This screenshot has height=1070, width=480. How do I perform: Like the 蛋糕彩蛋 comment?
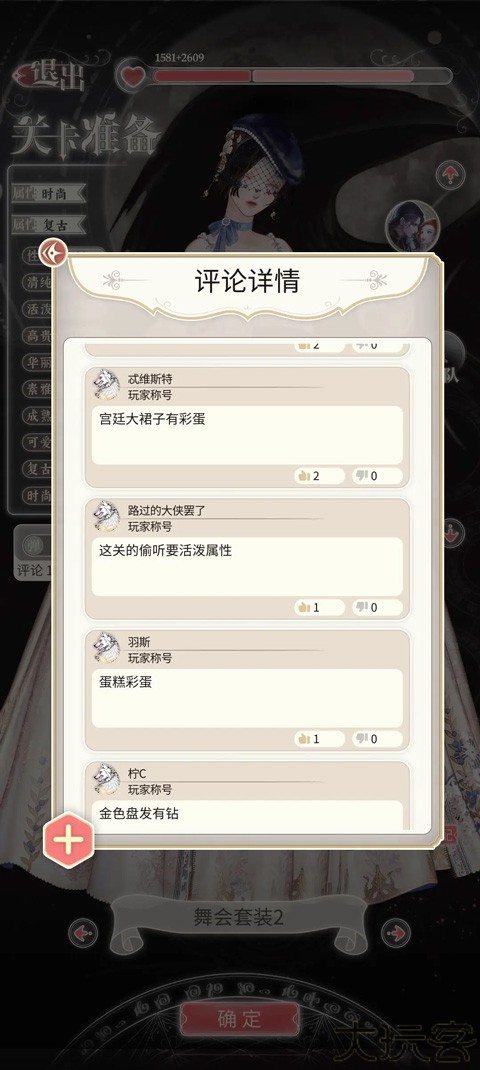tap(319, 738)
